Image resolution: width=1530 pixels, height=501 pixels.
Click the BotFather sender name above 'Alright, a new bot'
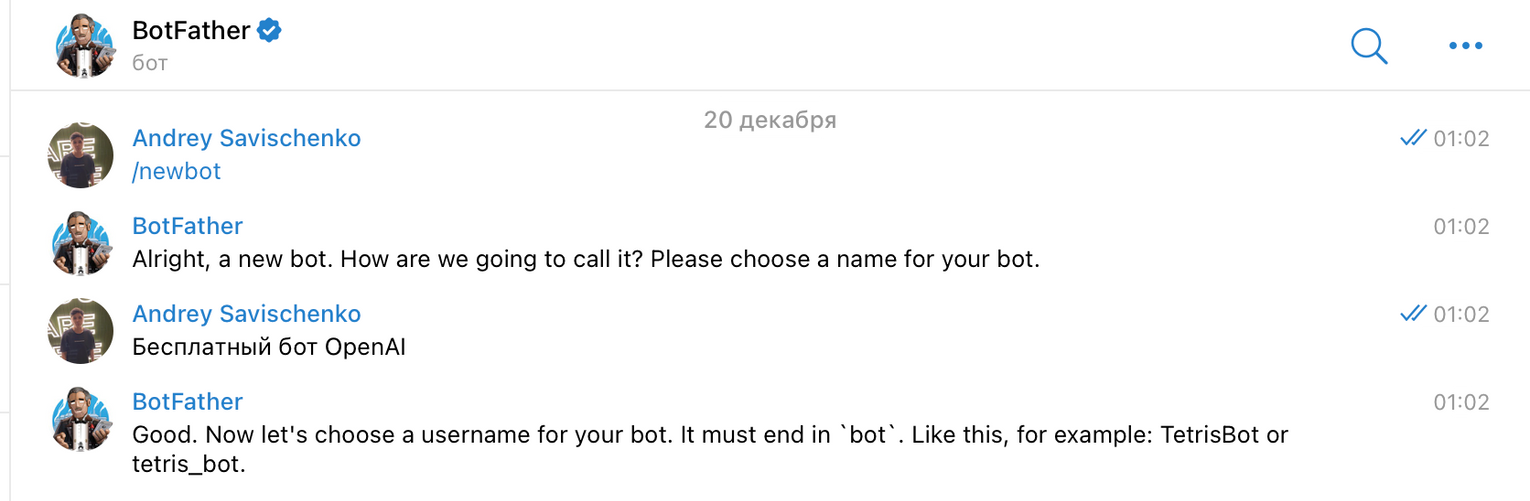(x=187, y=226)
